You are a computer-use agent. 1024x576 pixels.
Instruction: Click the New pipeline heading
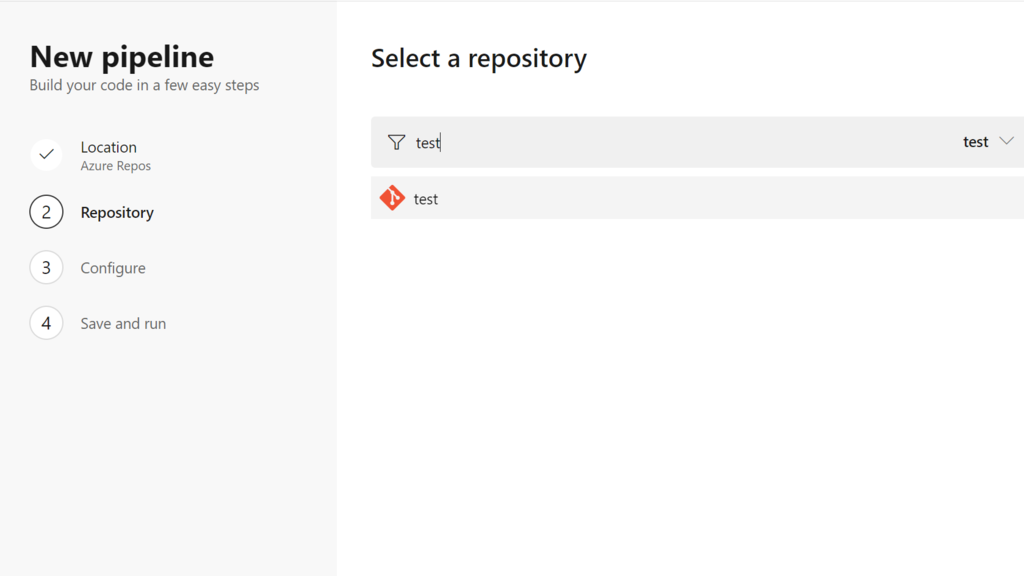122,57
